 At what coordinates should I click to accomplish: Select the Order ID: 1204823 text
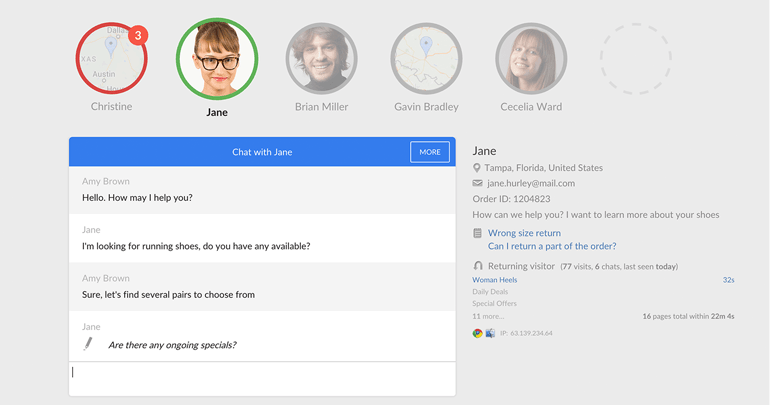pos(511,199)
